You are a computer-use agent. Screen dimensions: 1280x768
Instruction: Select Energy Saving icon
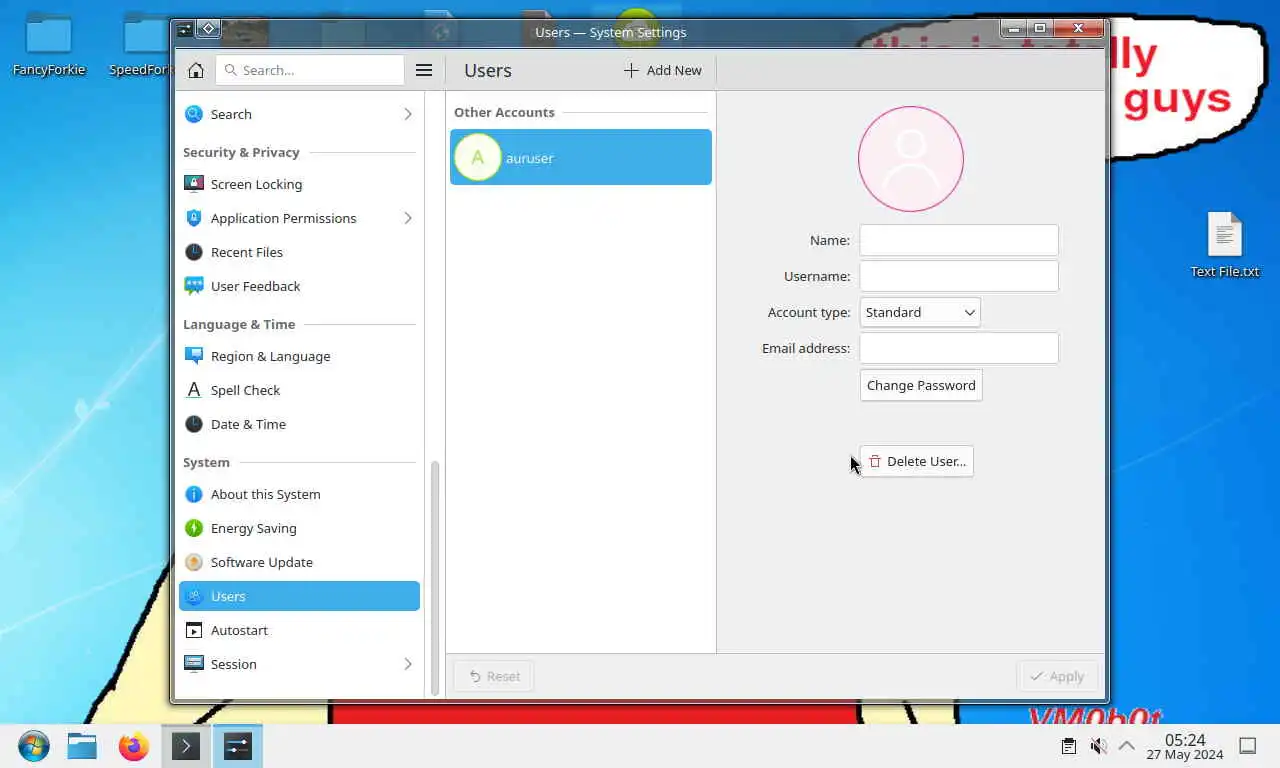(x=194, y=528)
